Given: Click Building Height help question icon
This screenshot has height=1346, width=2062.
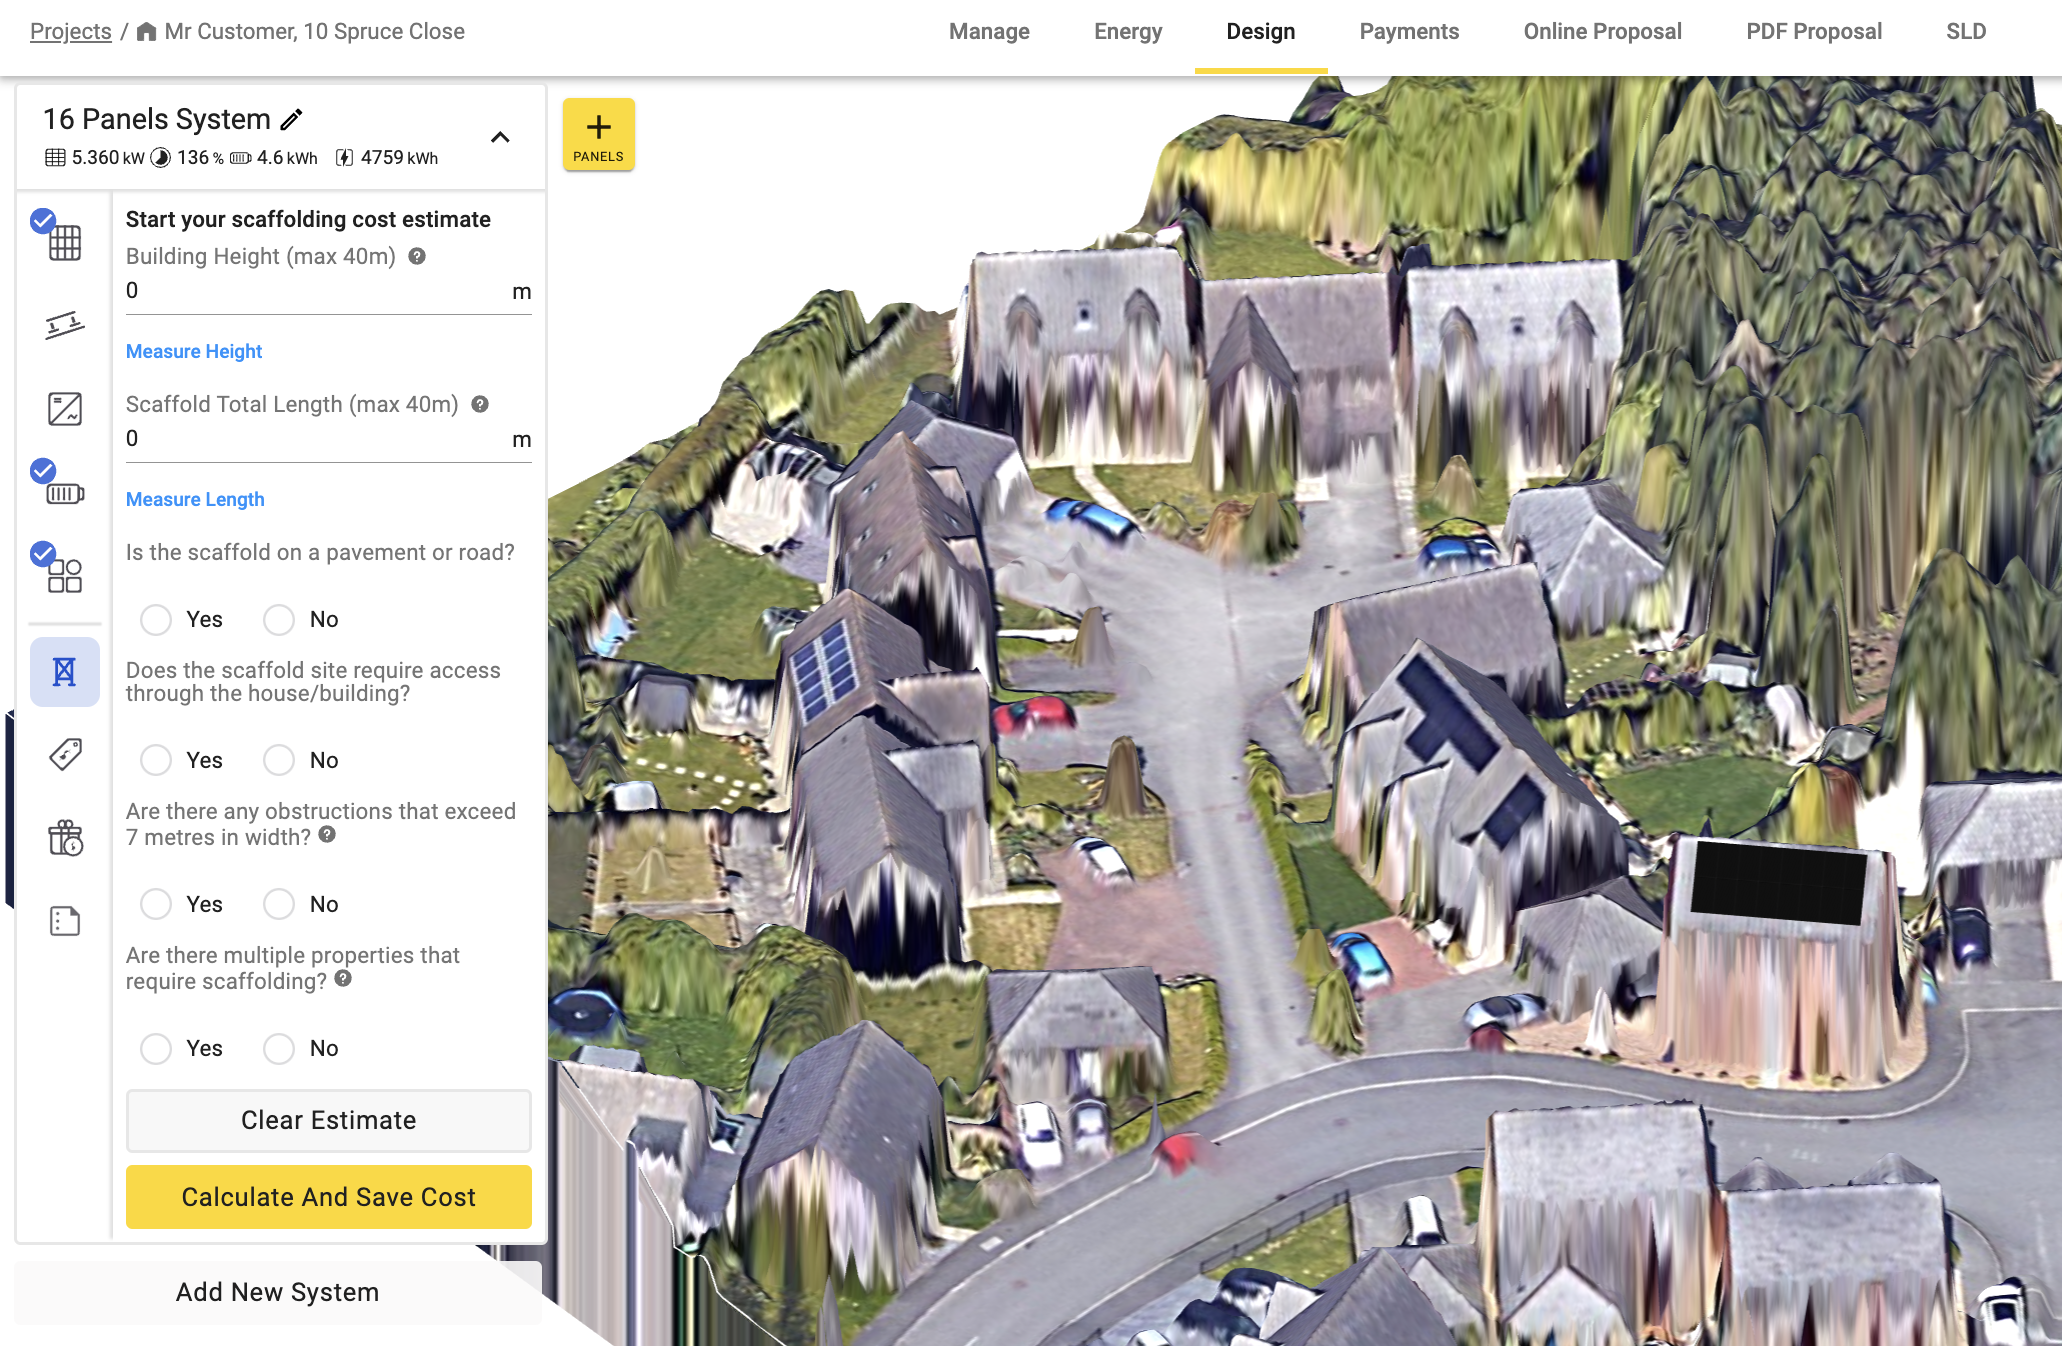Looking at the screenshot, I should click(417, 256).
